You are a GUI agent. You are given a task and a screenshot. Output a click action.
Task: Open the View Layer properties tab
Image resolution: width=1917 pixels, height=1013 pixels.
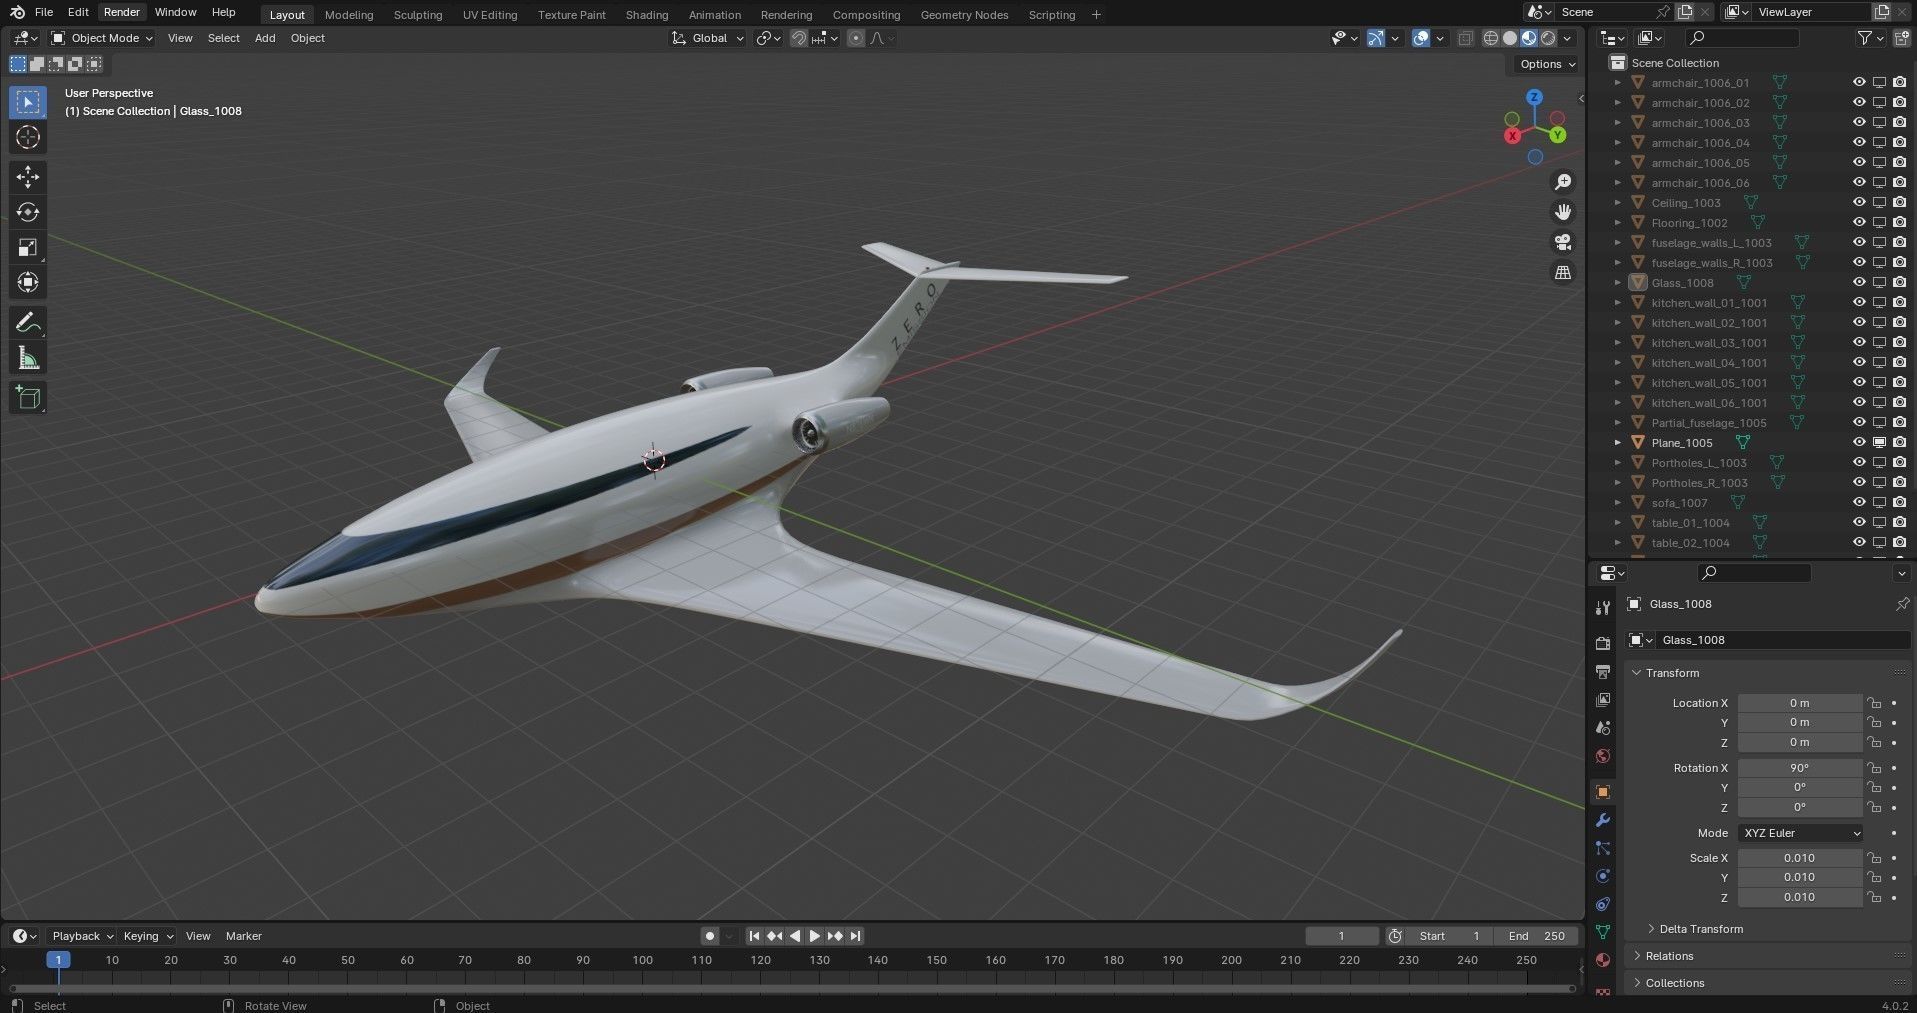[1603, 699]
